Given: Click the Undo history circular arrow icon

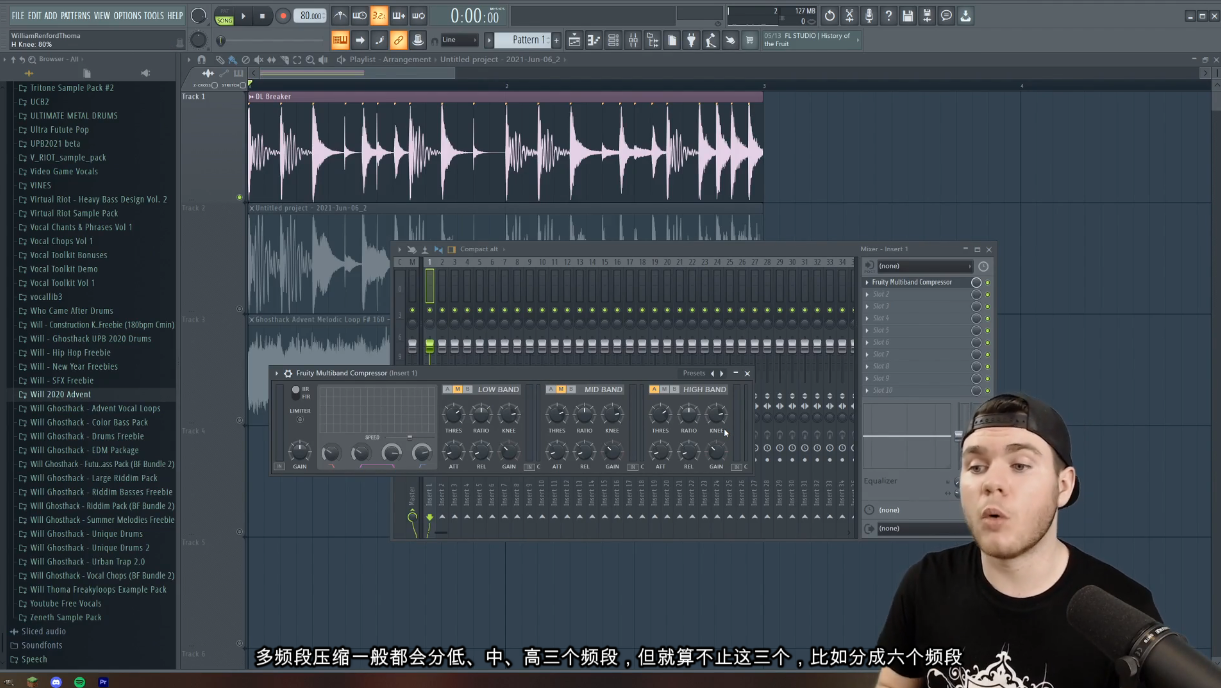Looking at the screenshot, I should click(829, 16).
